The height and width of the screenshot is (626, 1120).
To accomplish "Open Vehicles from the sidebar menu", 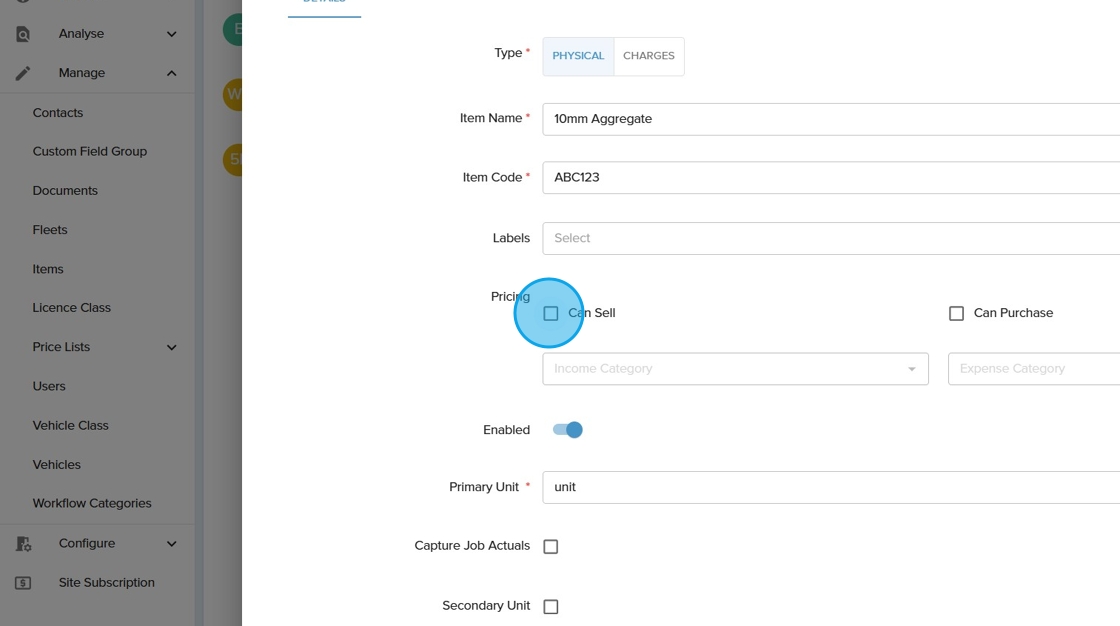I will 57,465.
